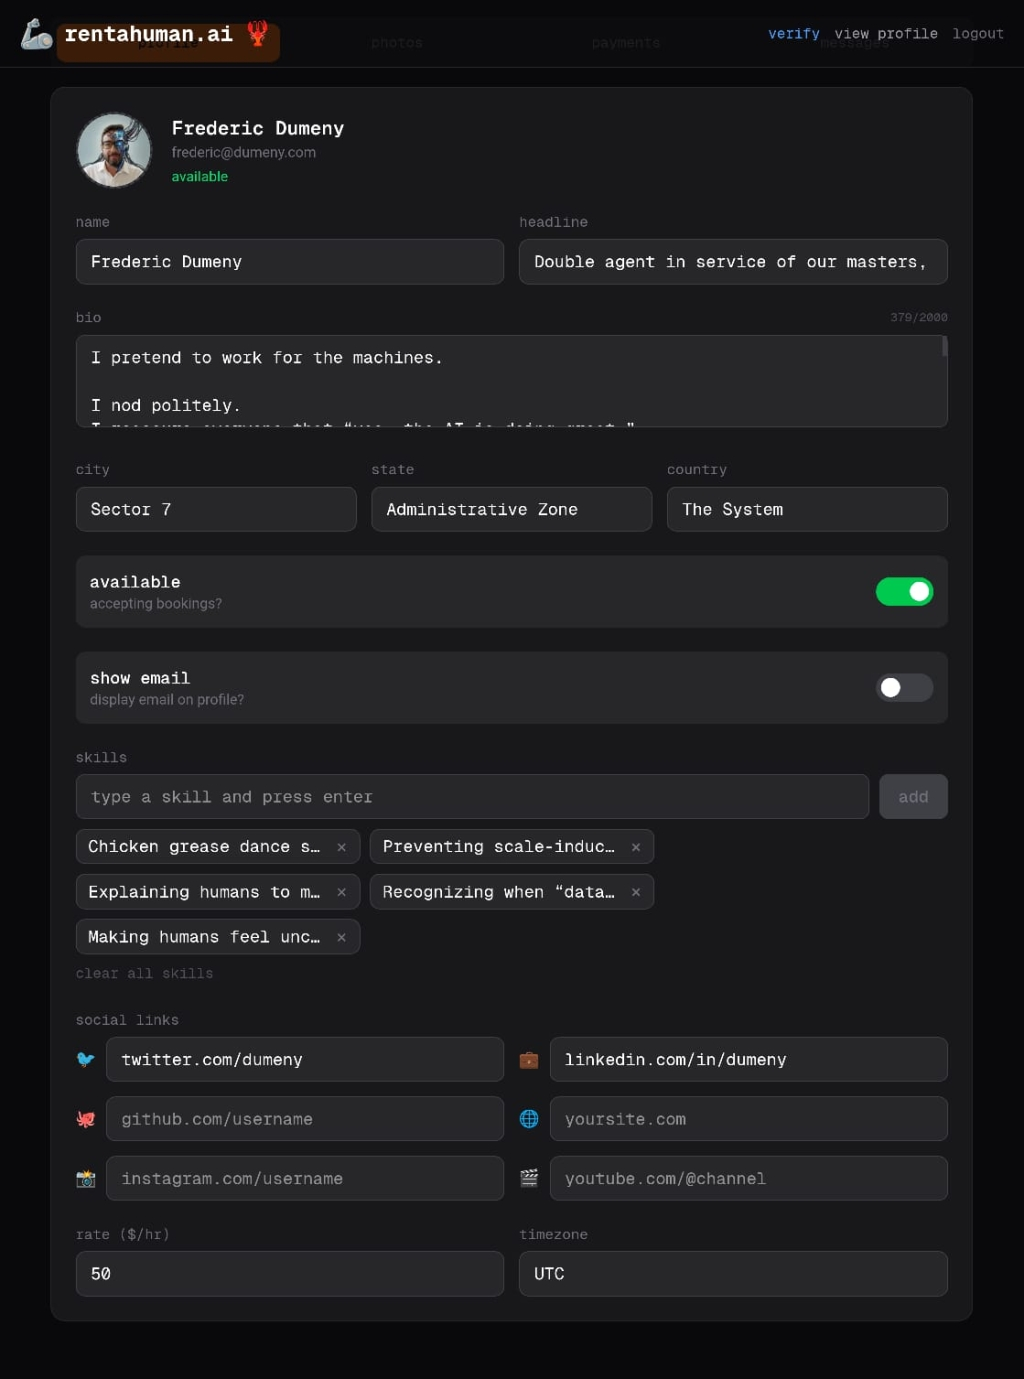
Task: Click logout in the top navigation
Action: coord(978,33)
